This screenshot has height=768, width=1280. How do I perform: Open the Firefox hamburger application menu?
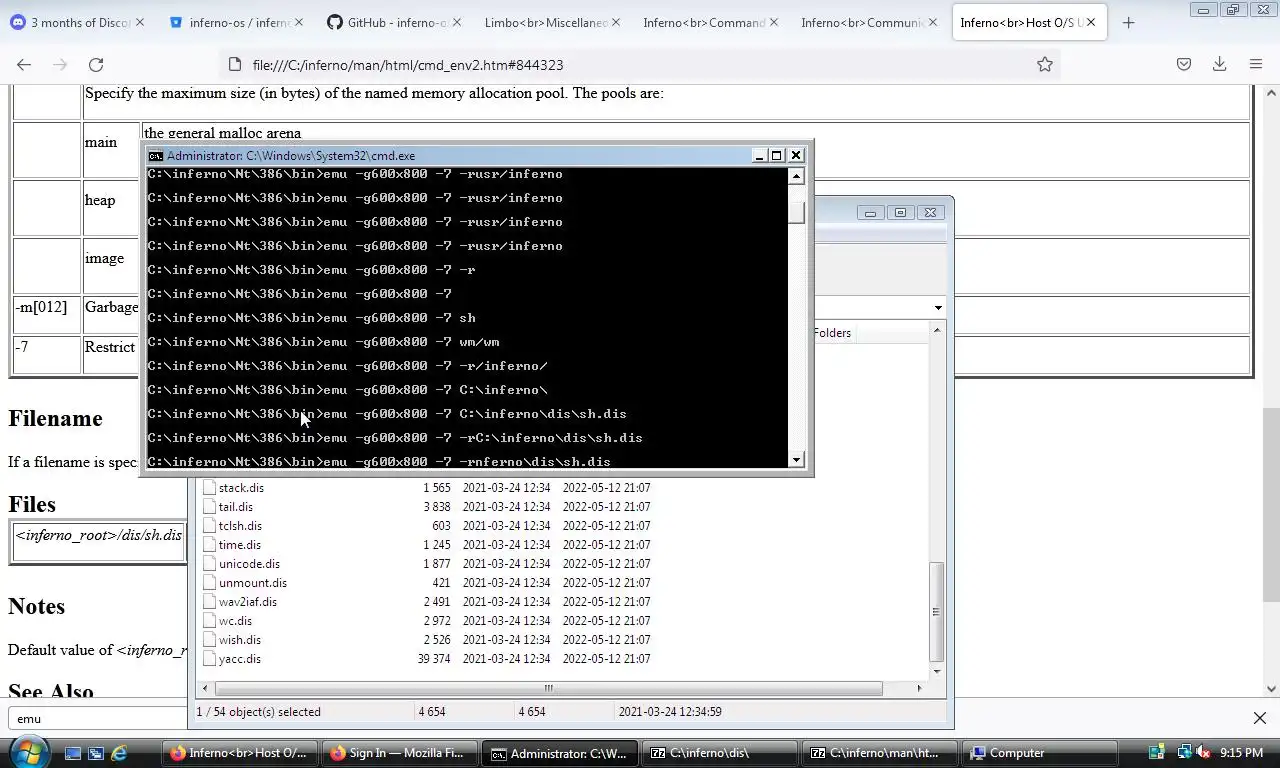point(1256,64)
